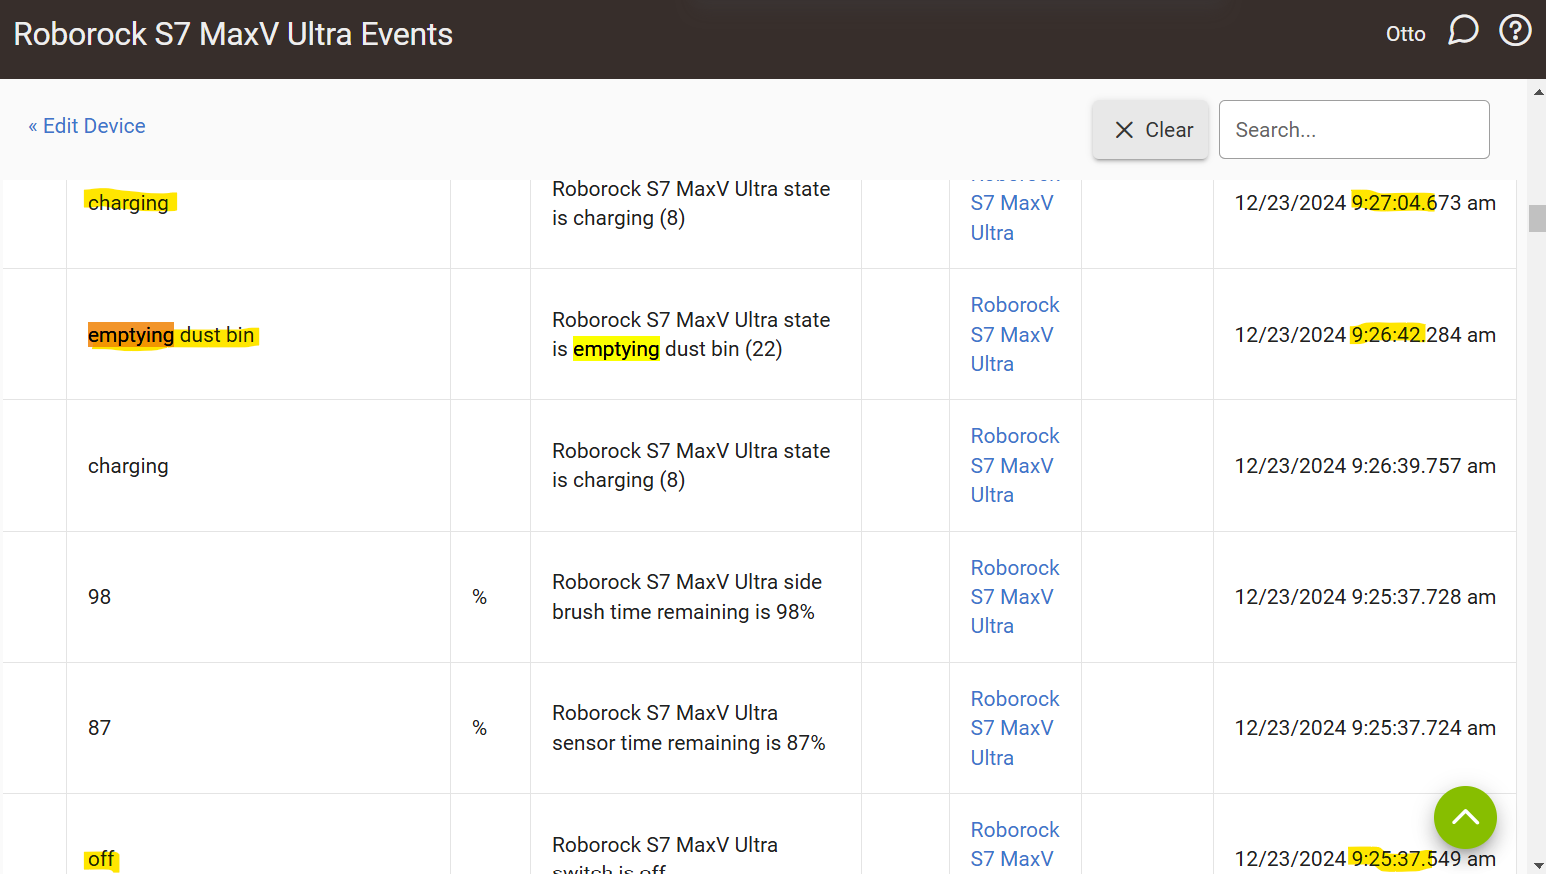Select timestamp 12/23/2024 9:25:37.728 am
The height and width of the screenshot is (874, 1546).
[1365, 597]
